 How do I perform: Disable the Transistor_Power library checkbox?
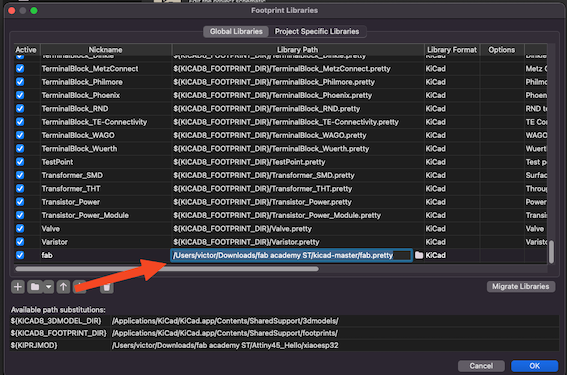tap(20, 202)
